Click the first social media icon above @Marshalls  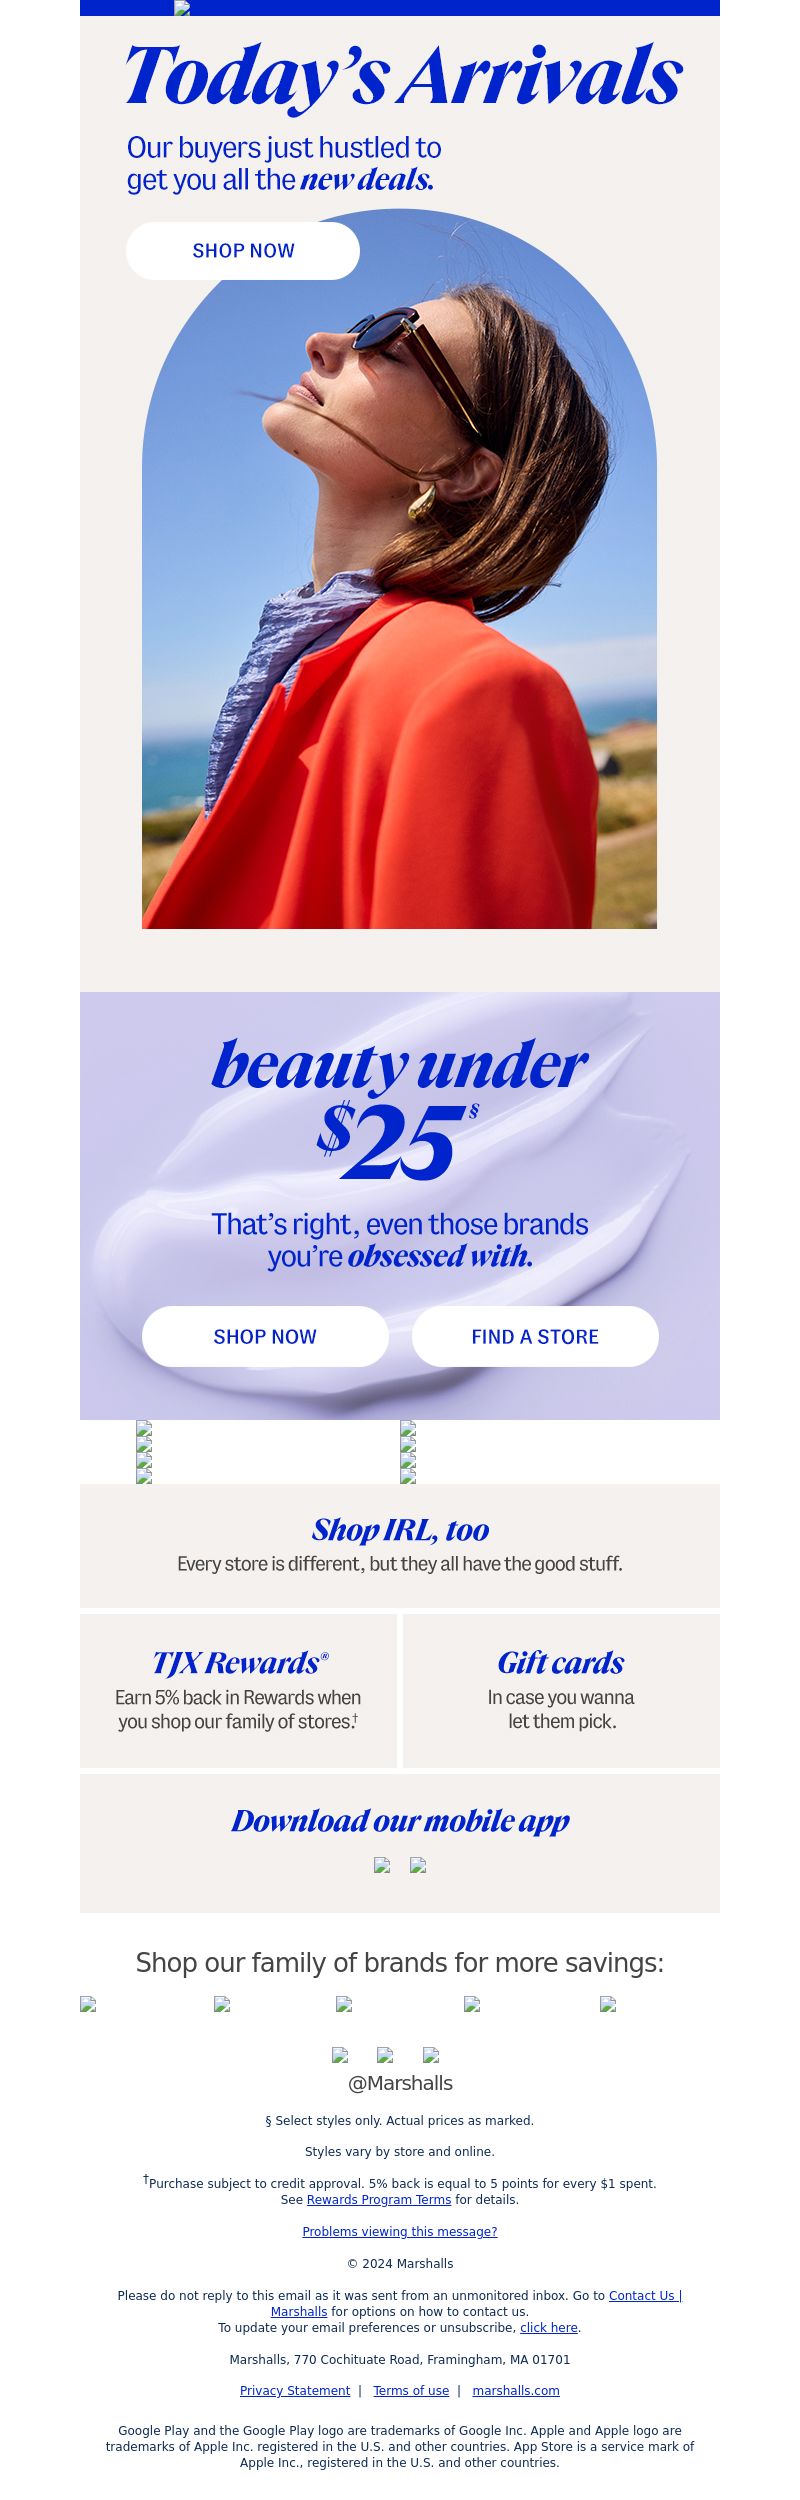[340, 2055]
